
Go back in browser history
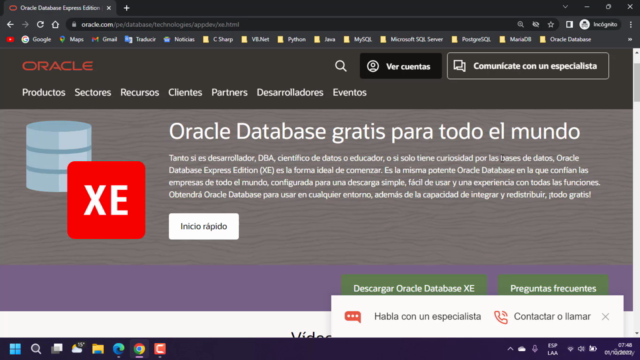(x=10, y=24)
